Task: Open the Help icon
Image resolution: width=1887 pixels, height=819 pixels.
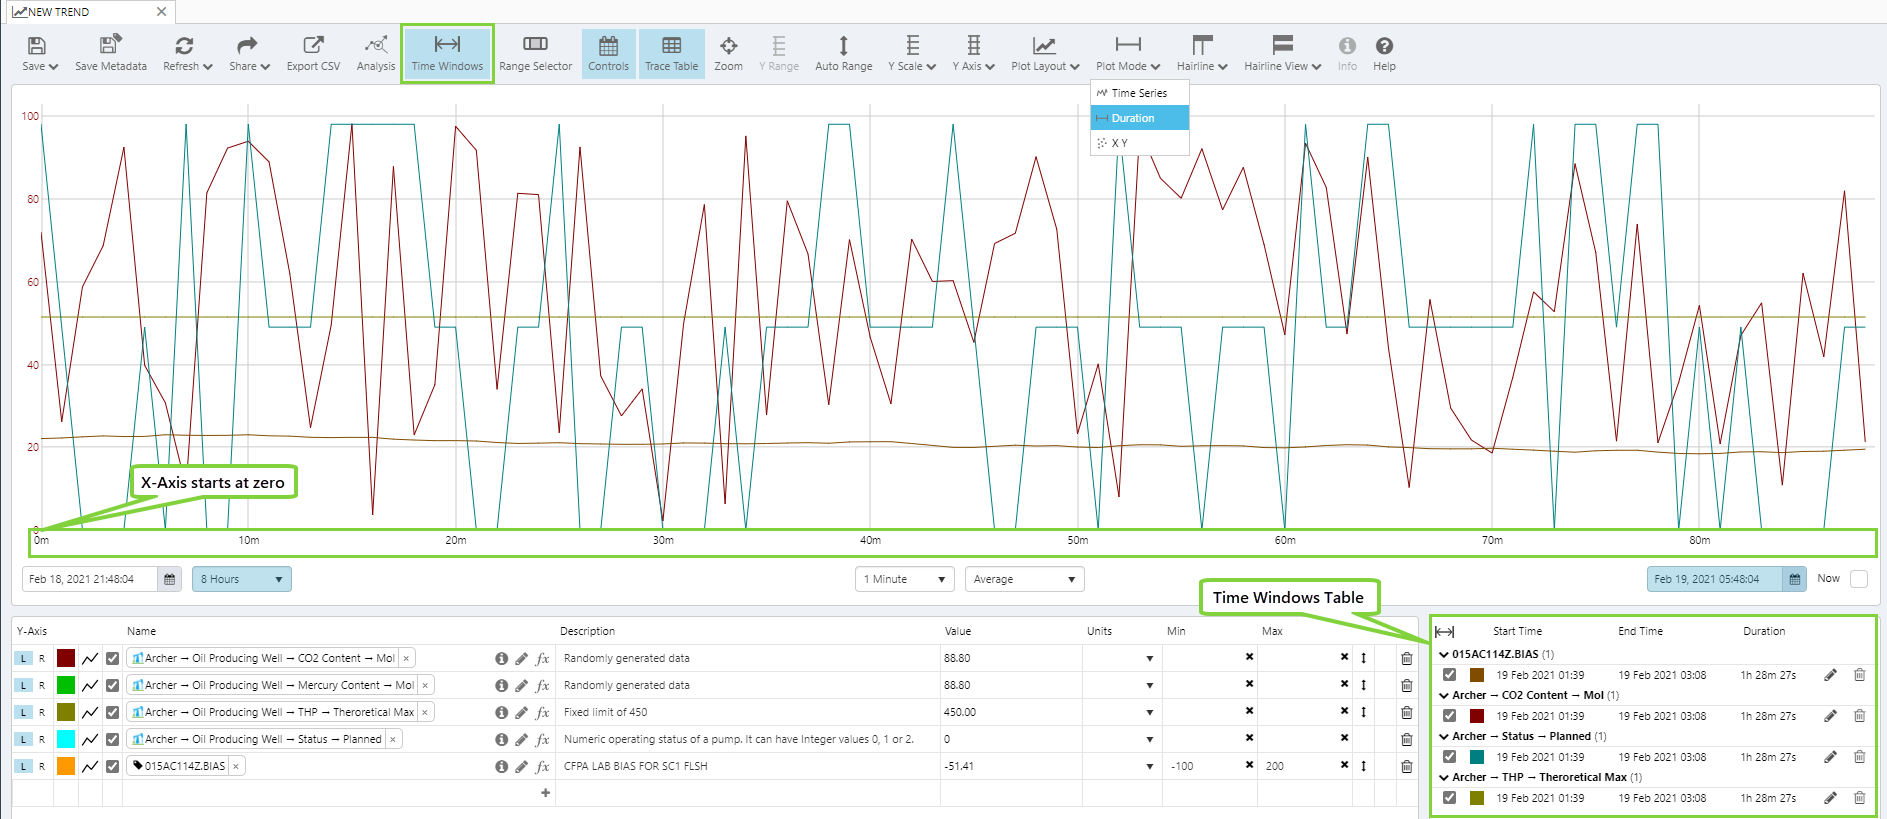Action: pyautogui.click(x=1384, y=46)
